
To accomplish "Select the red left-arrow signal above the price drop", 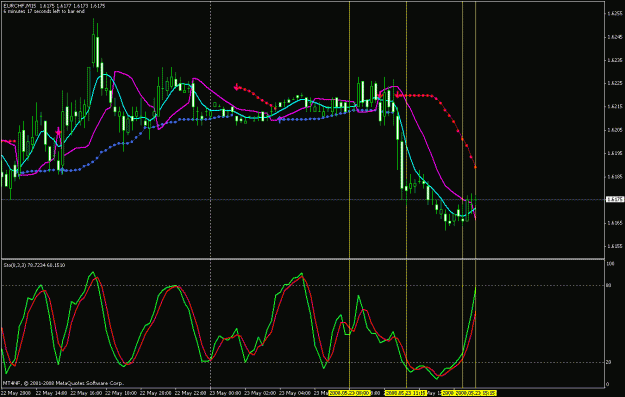I will 398,95.
